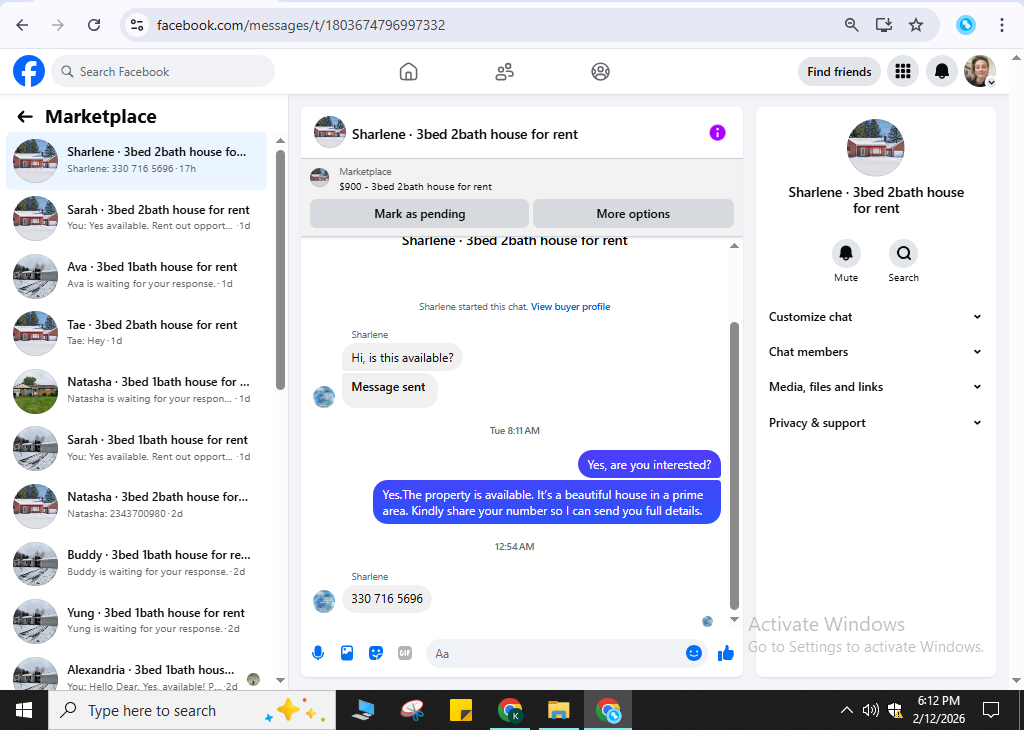Open the emoji picker in message box
1024x730 pixels.
[x=694, y=653]
